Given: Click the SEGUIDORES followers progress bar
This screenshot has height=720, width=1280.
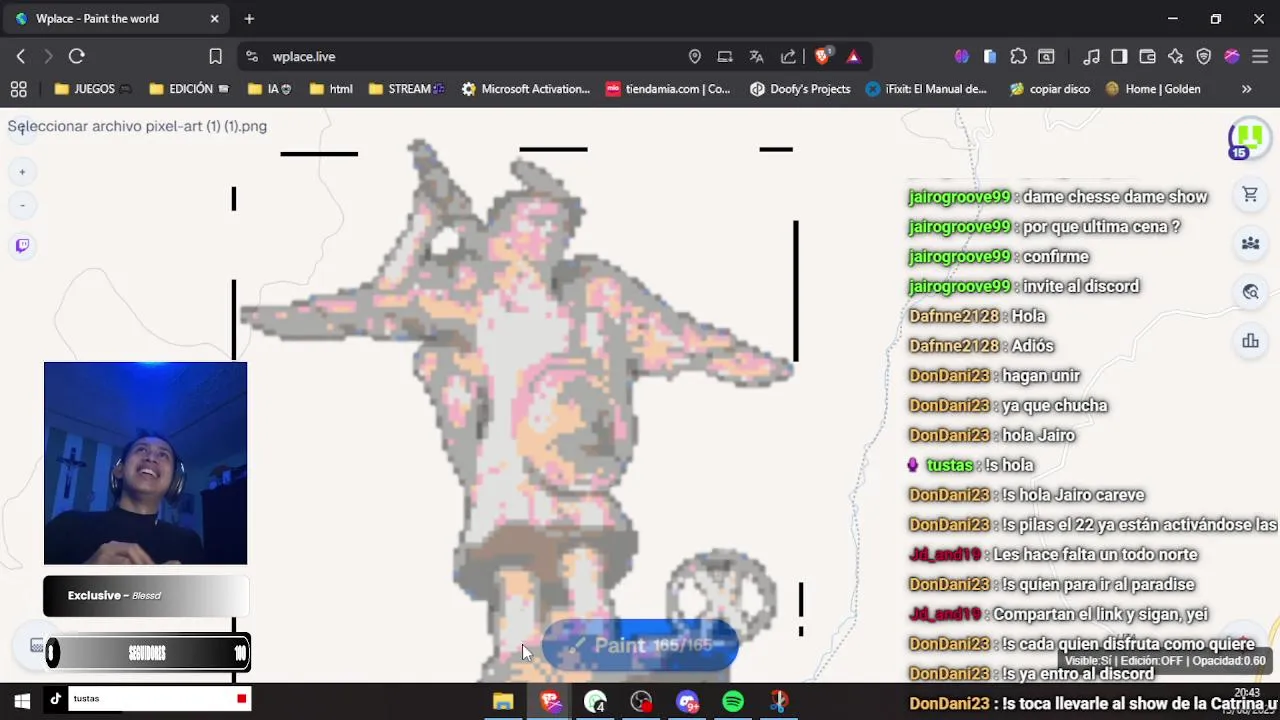Looking at the screenshot, I should (x=147, y=653).
